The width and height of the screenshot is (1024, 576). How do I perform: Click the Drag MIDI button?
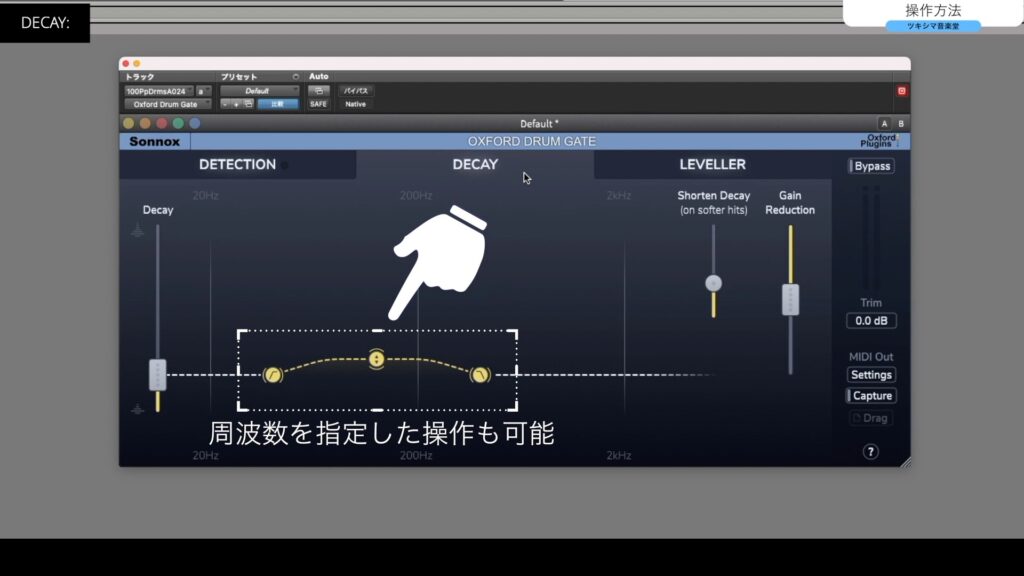[x=871, y=418]
